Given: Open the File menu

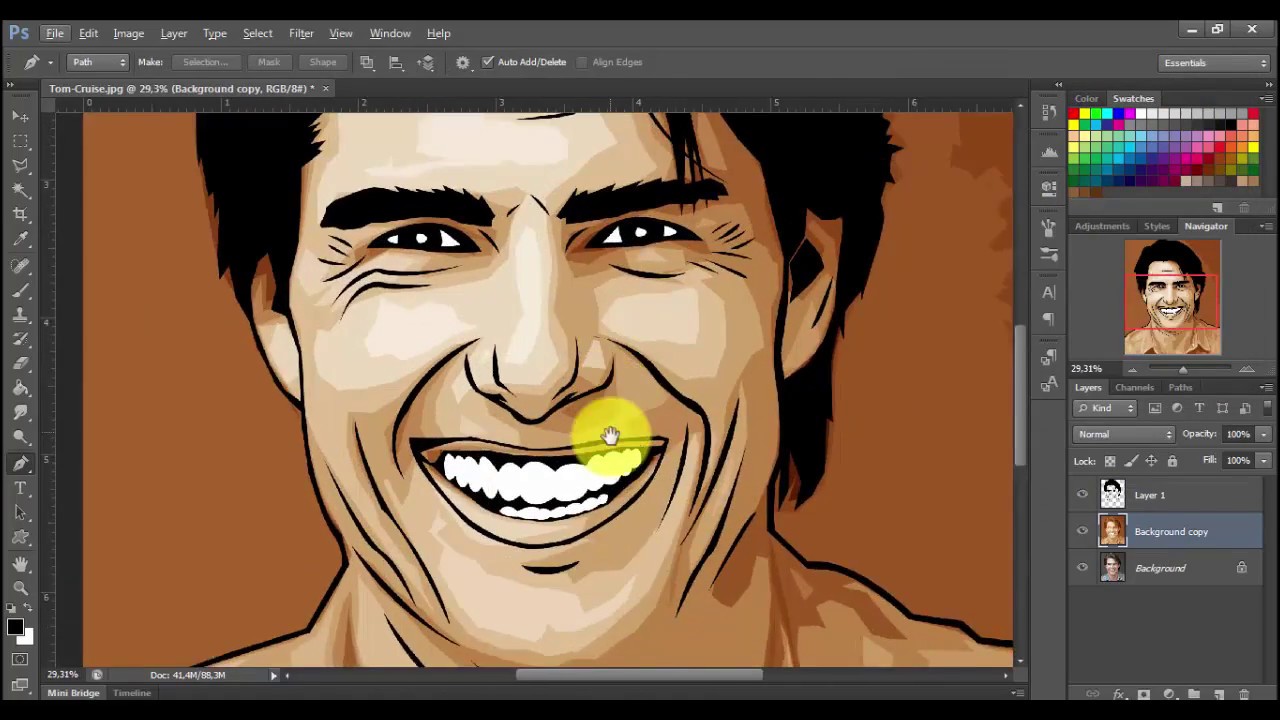Looking at the screenshot, I should point(55,33).
